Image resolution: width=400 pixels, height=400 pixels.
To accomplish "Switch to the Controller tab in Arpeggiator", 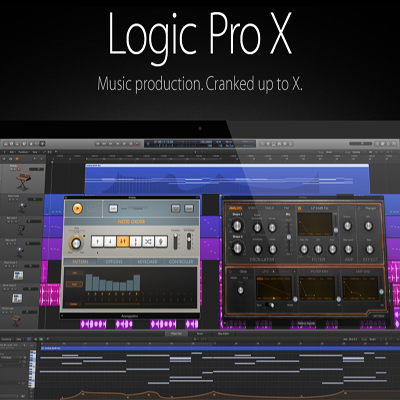I will pos(181,262).
